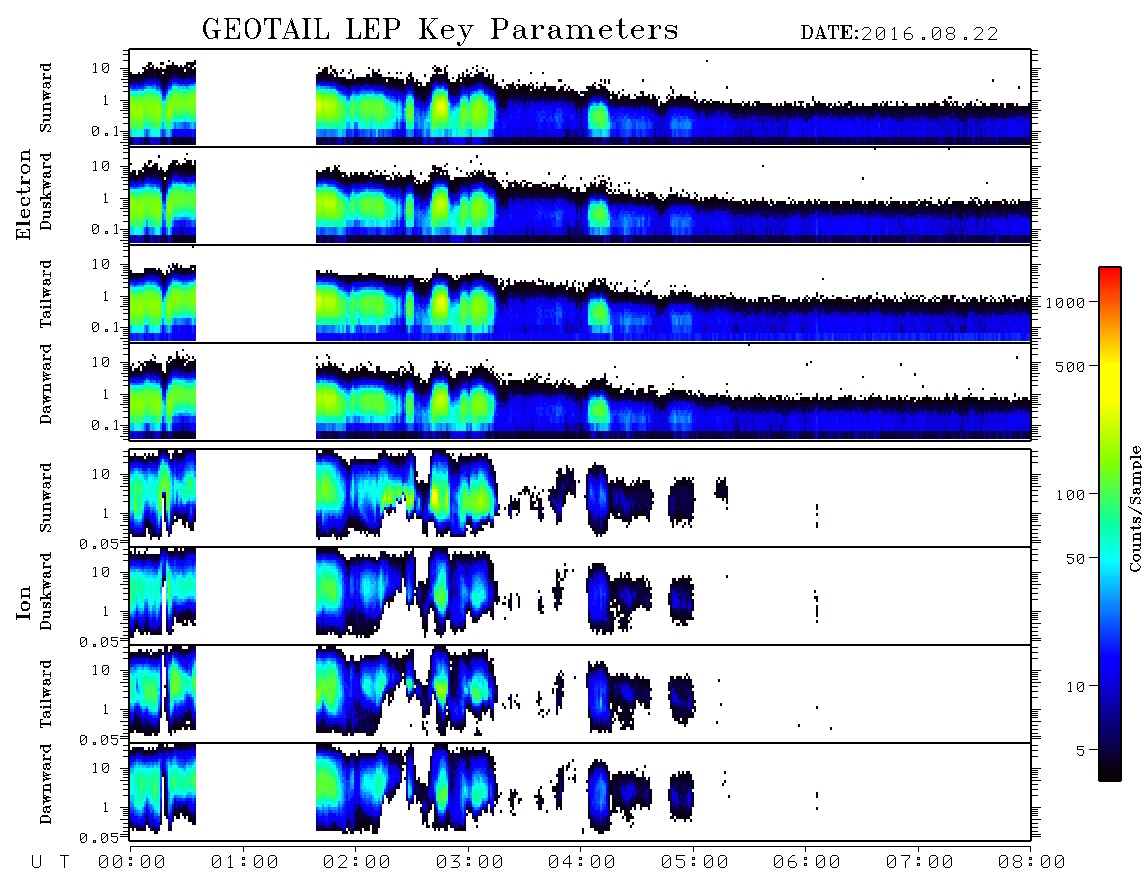Click the "04:00" time tick label
The image size is (1142, 880).
tap(581, 862)
